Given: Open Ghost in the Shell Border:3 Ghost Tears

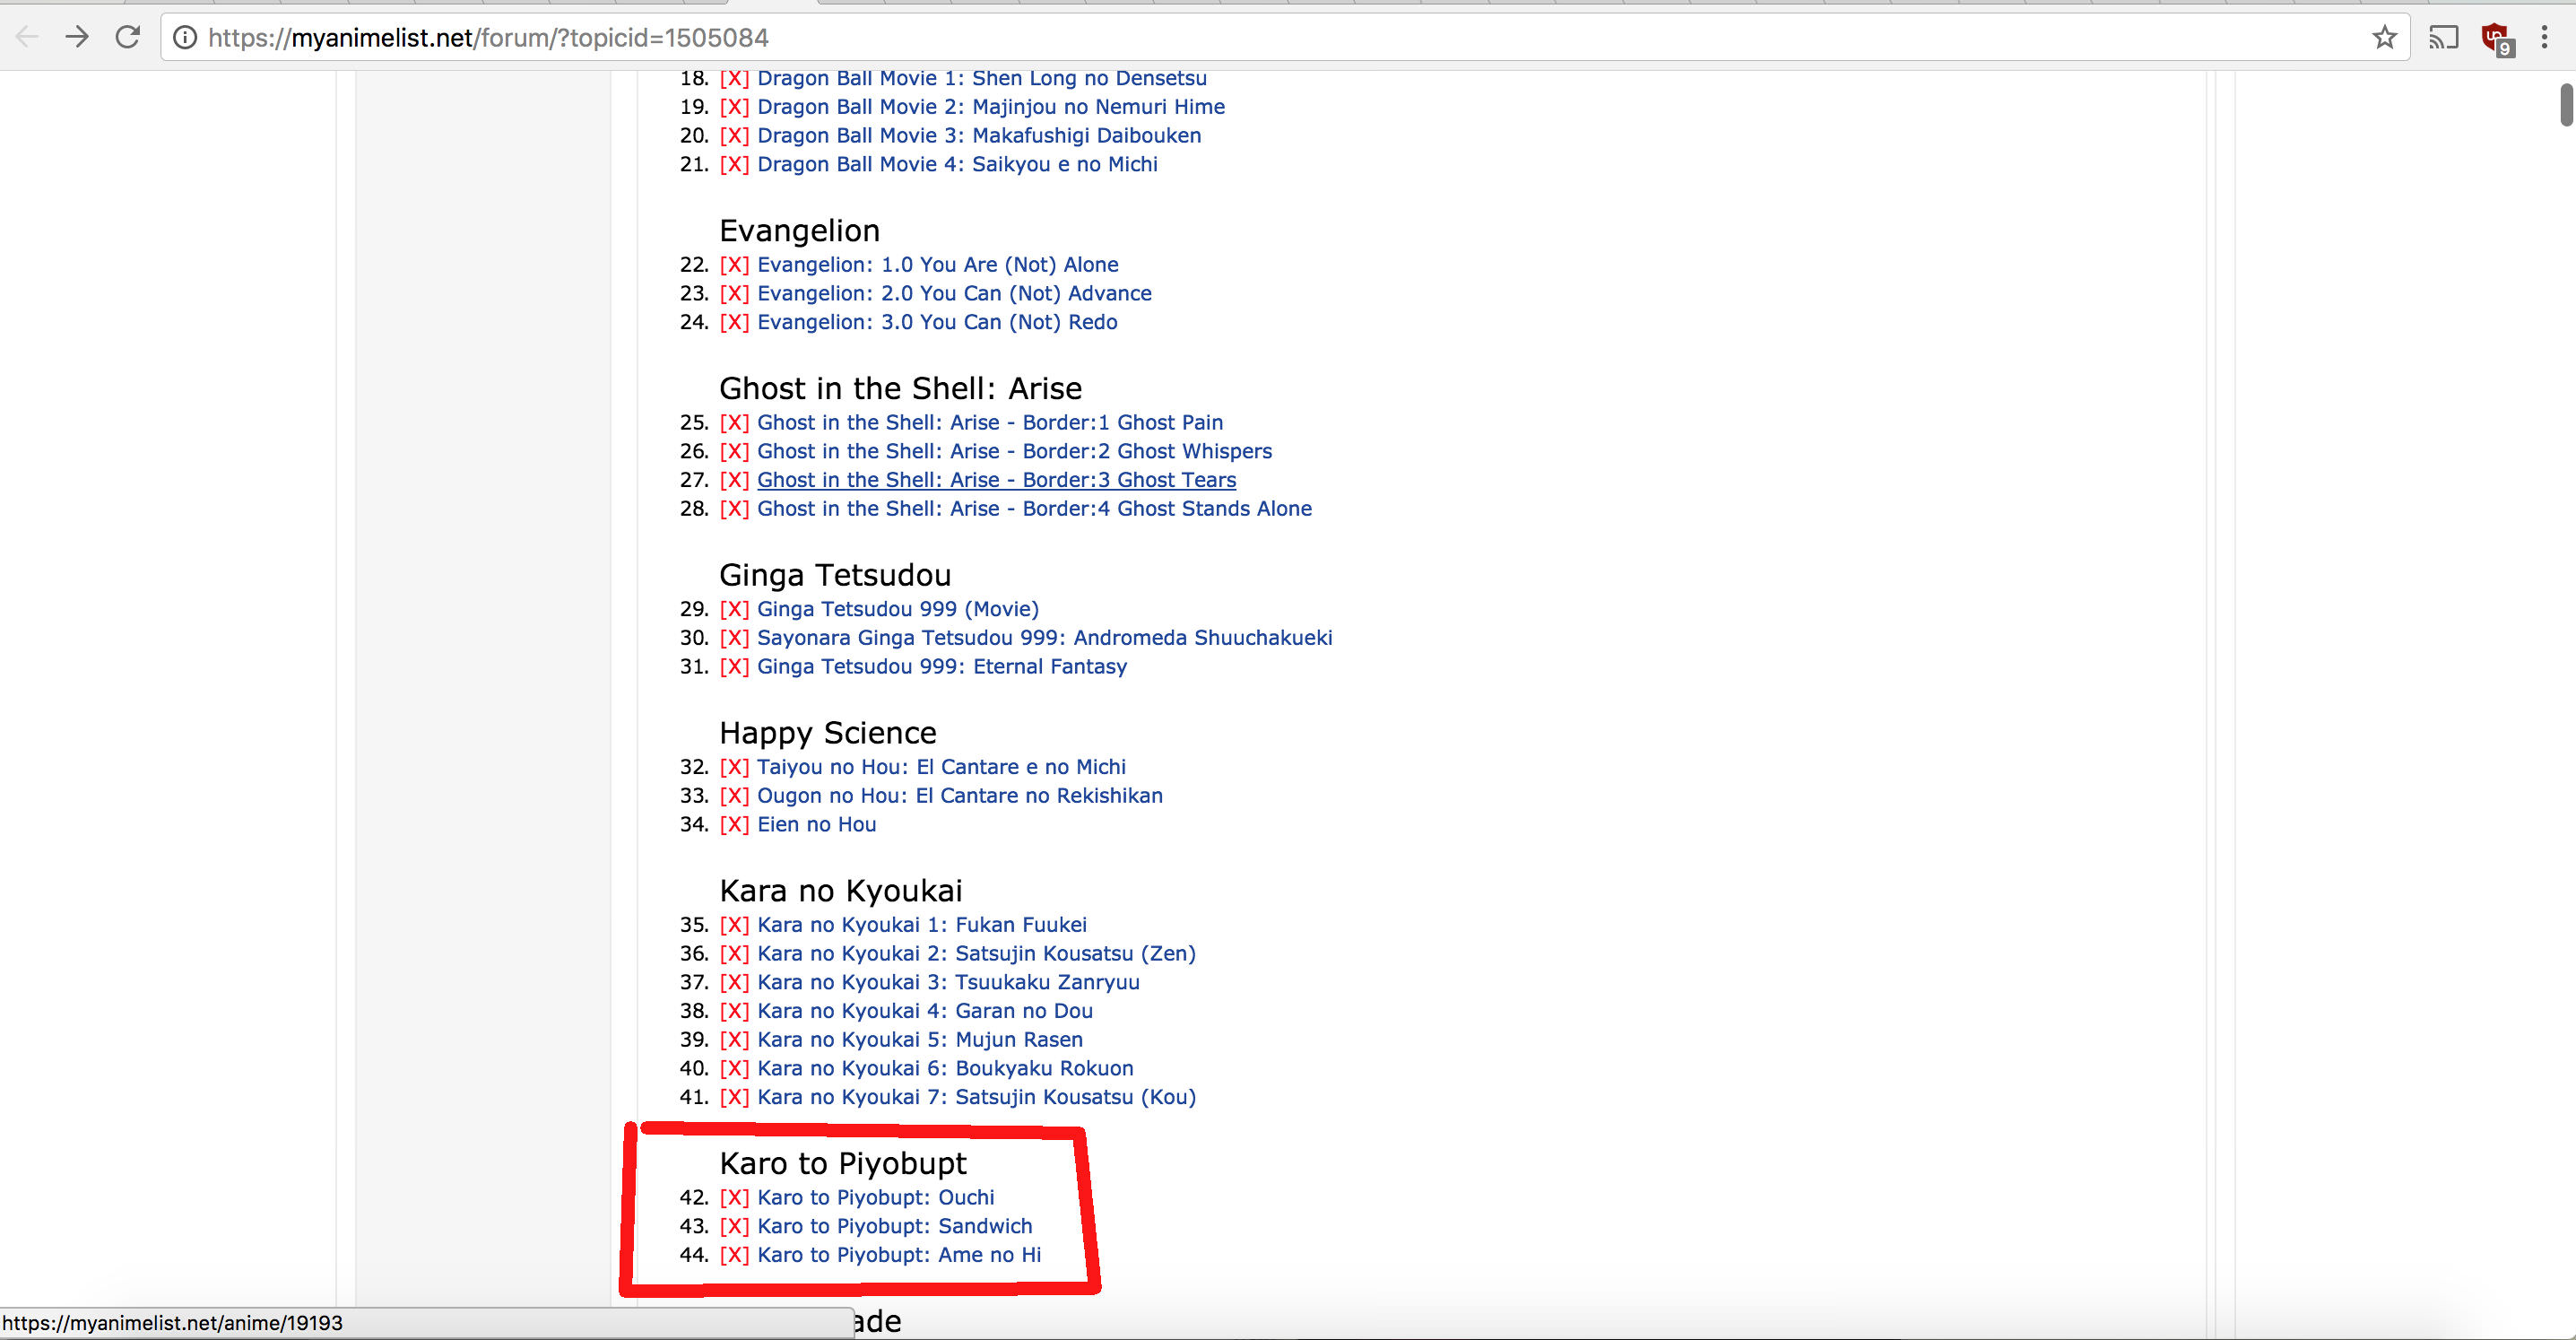Looking at the screenshot, I should pyautogui.click(x=996, y=480).
